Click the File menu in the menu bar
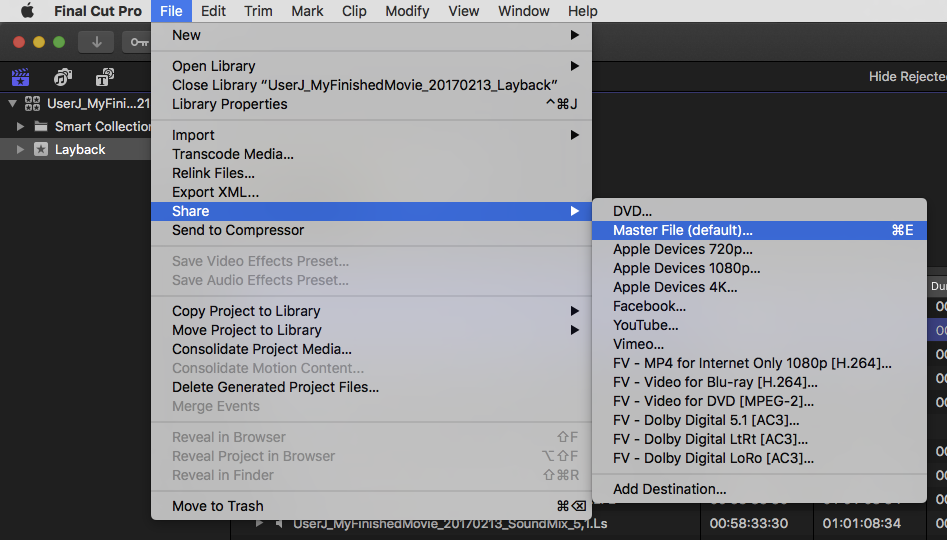 coord(171,11)
